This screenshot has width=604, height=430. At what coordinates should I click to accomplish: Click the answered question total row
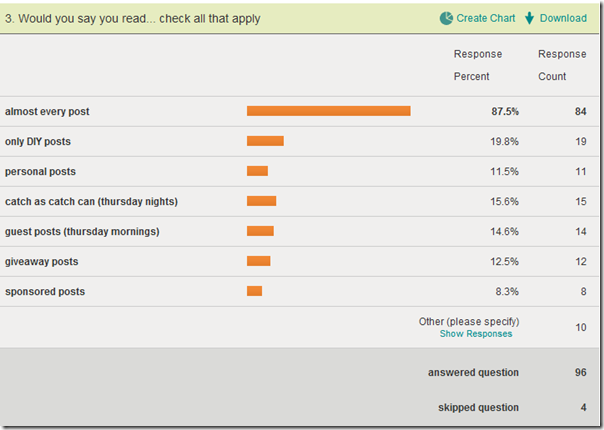(473, 372)
